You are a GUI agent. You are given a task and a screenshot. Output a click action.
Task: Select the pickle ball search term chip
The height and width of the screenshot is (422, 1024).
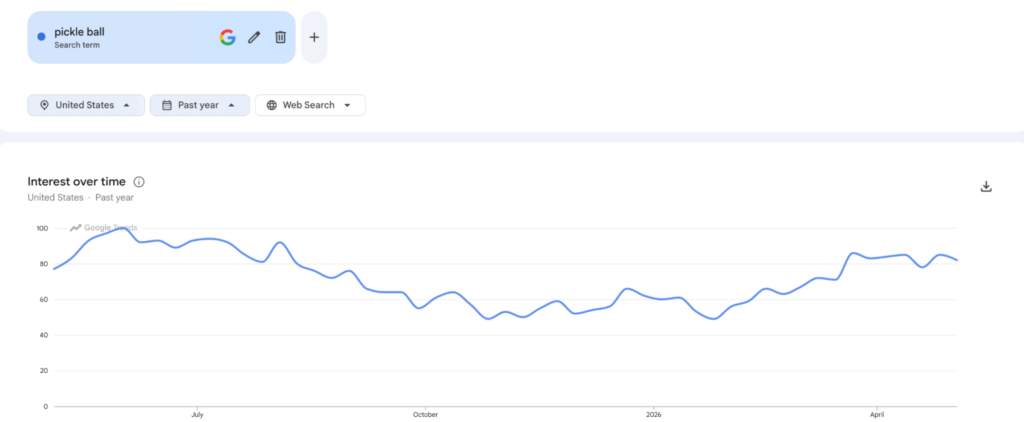[x=161, y=37]
